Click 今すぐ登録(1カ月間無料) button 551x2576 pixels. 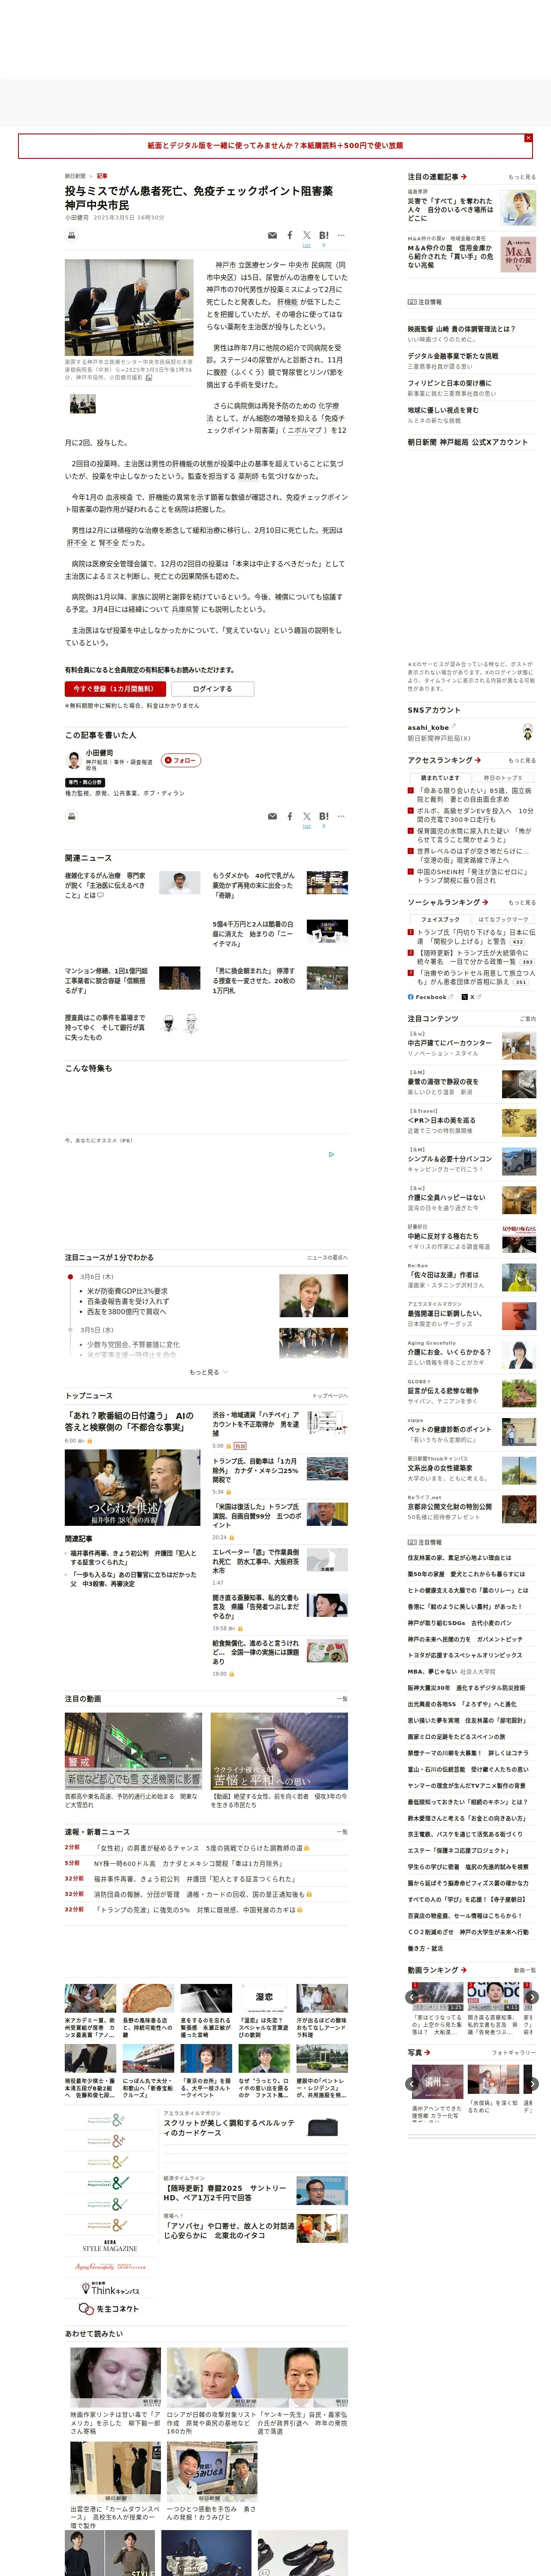pyautogui.click(x=115, y=689)
